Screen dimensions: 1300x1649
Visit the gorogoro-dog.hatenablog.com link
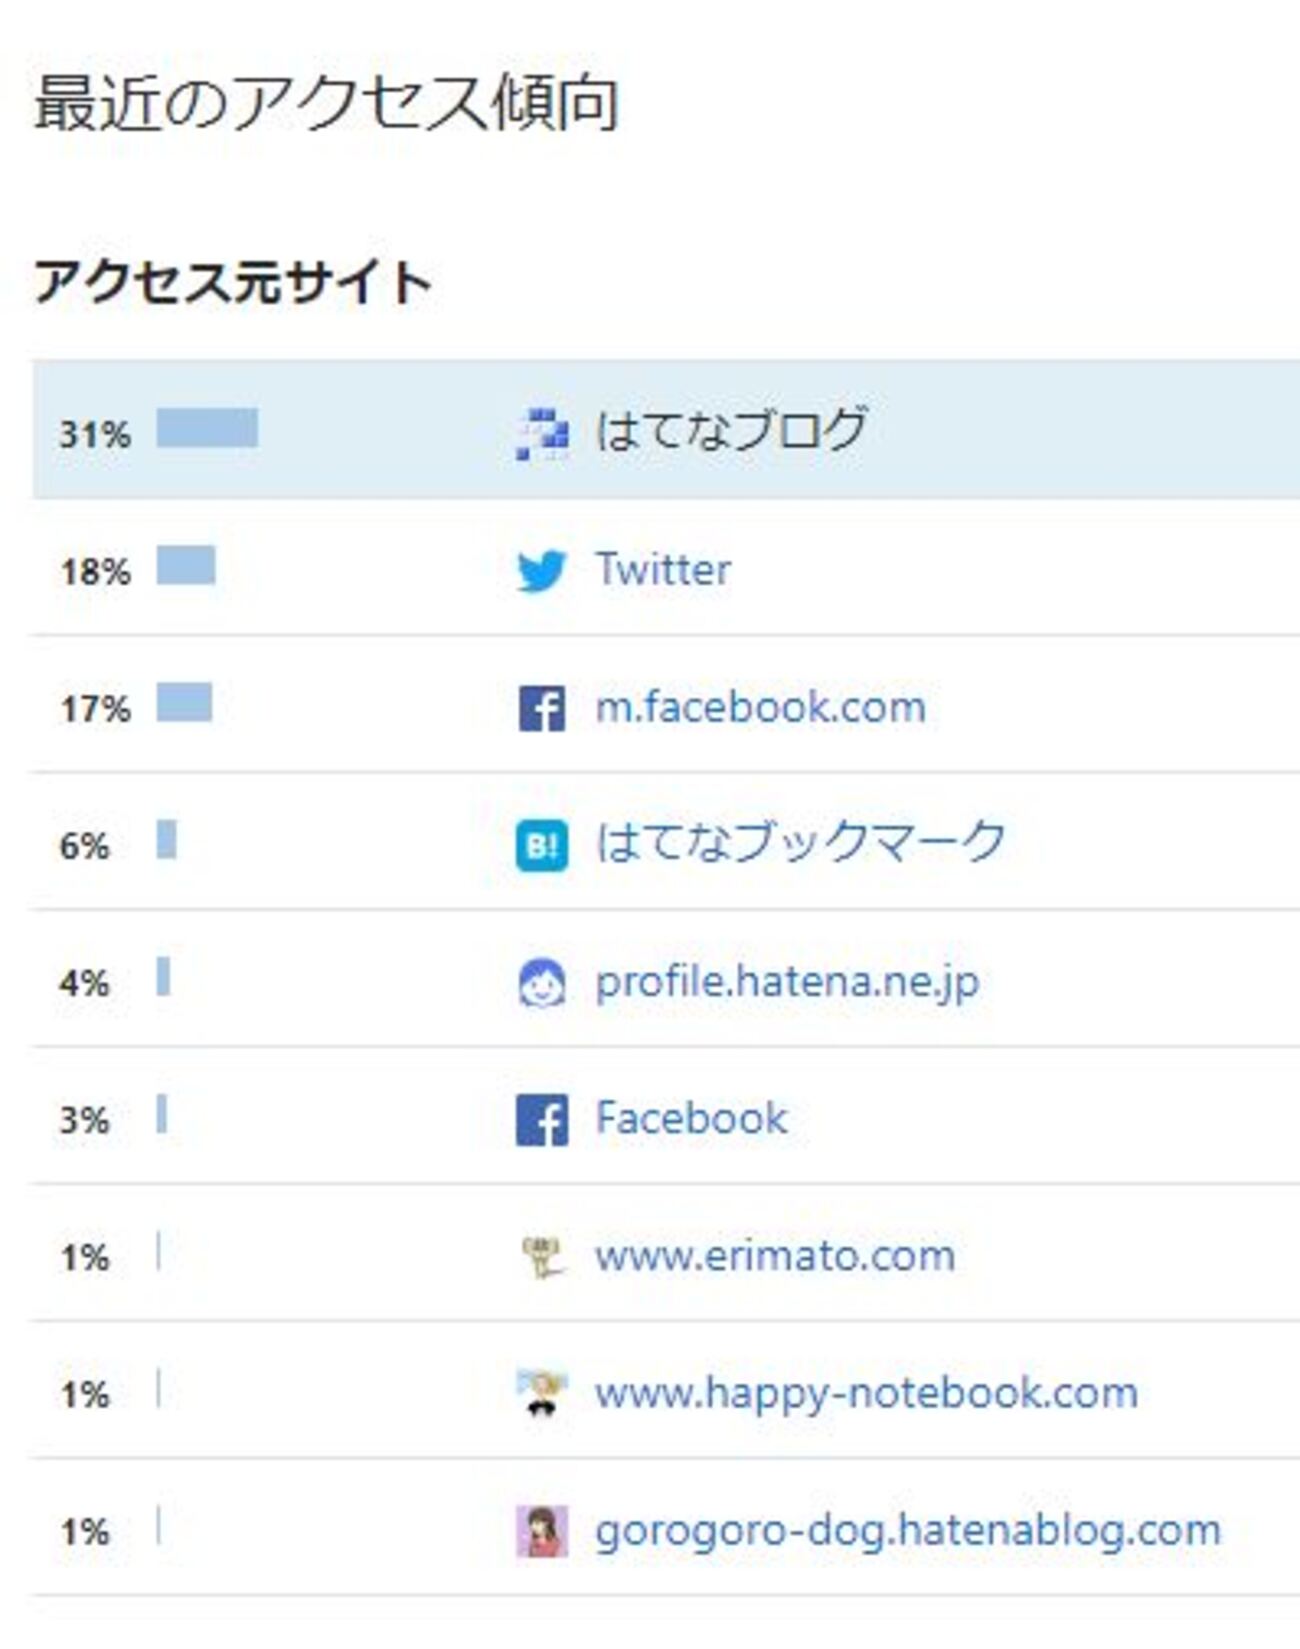[908, 1530]
